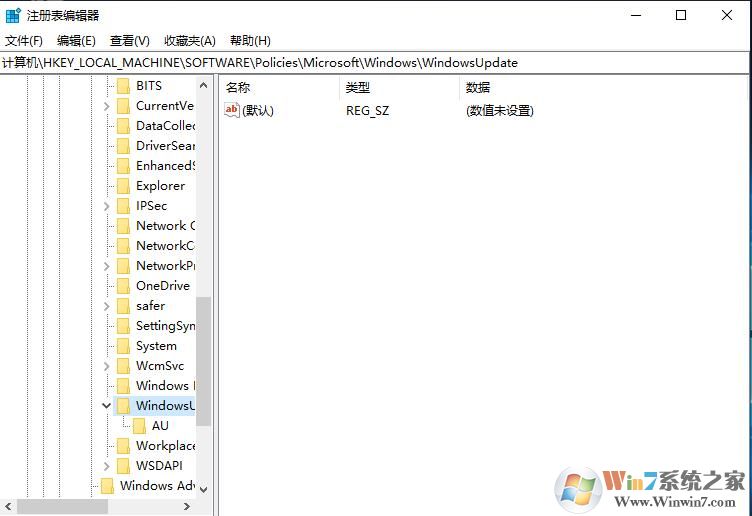752x516 pixels.
Task: Click the NetworkC folder icon
Action: (x=123, y=246)
